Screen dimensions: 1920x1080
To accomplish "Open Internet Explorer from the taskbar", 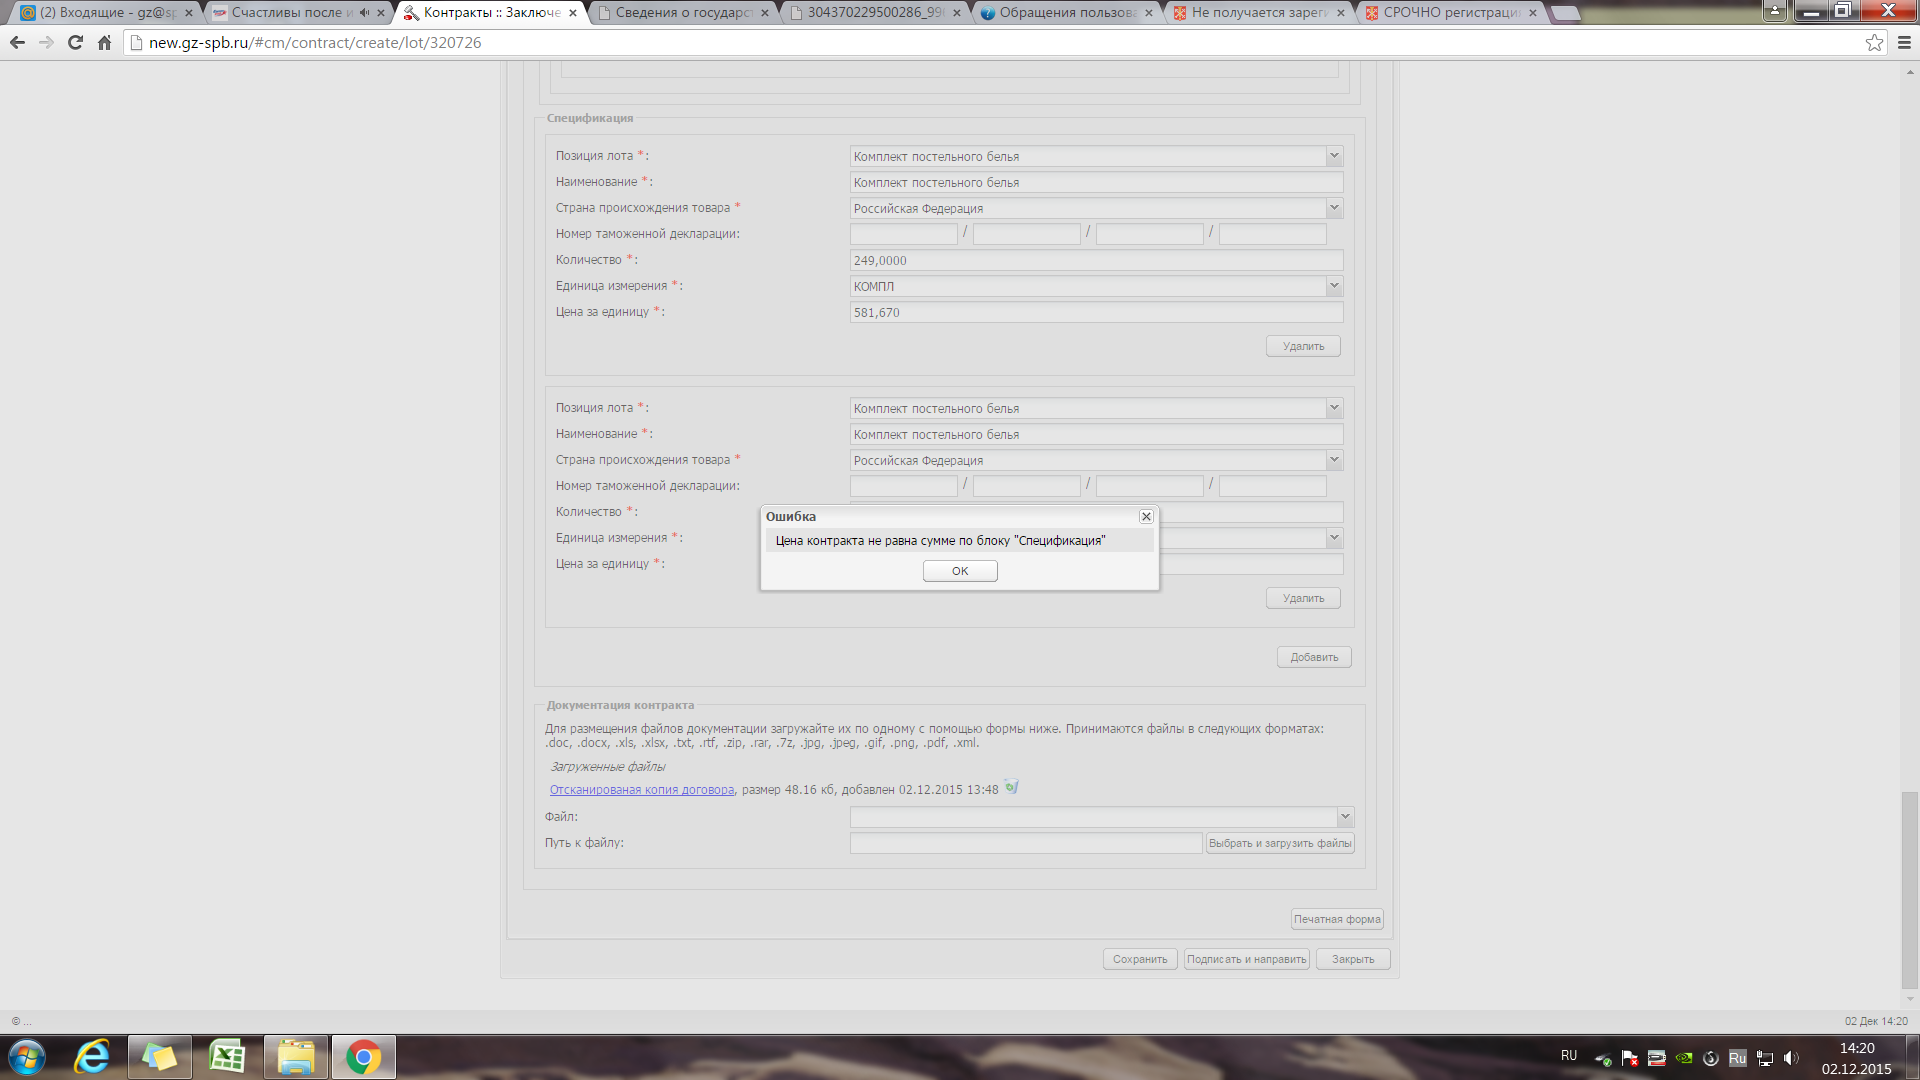I will coord(92,1057).
